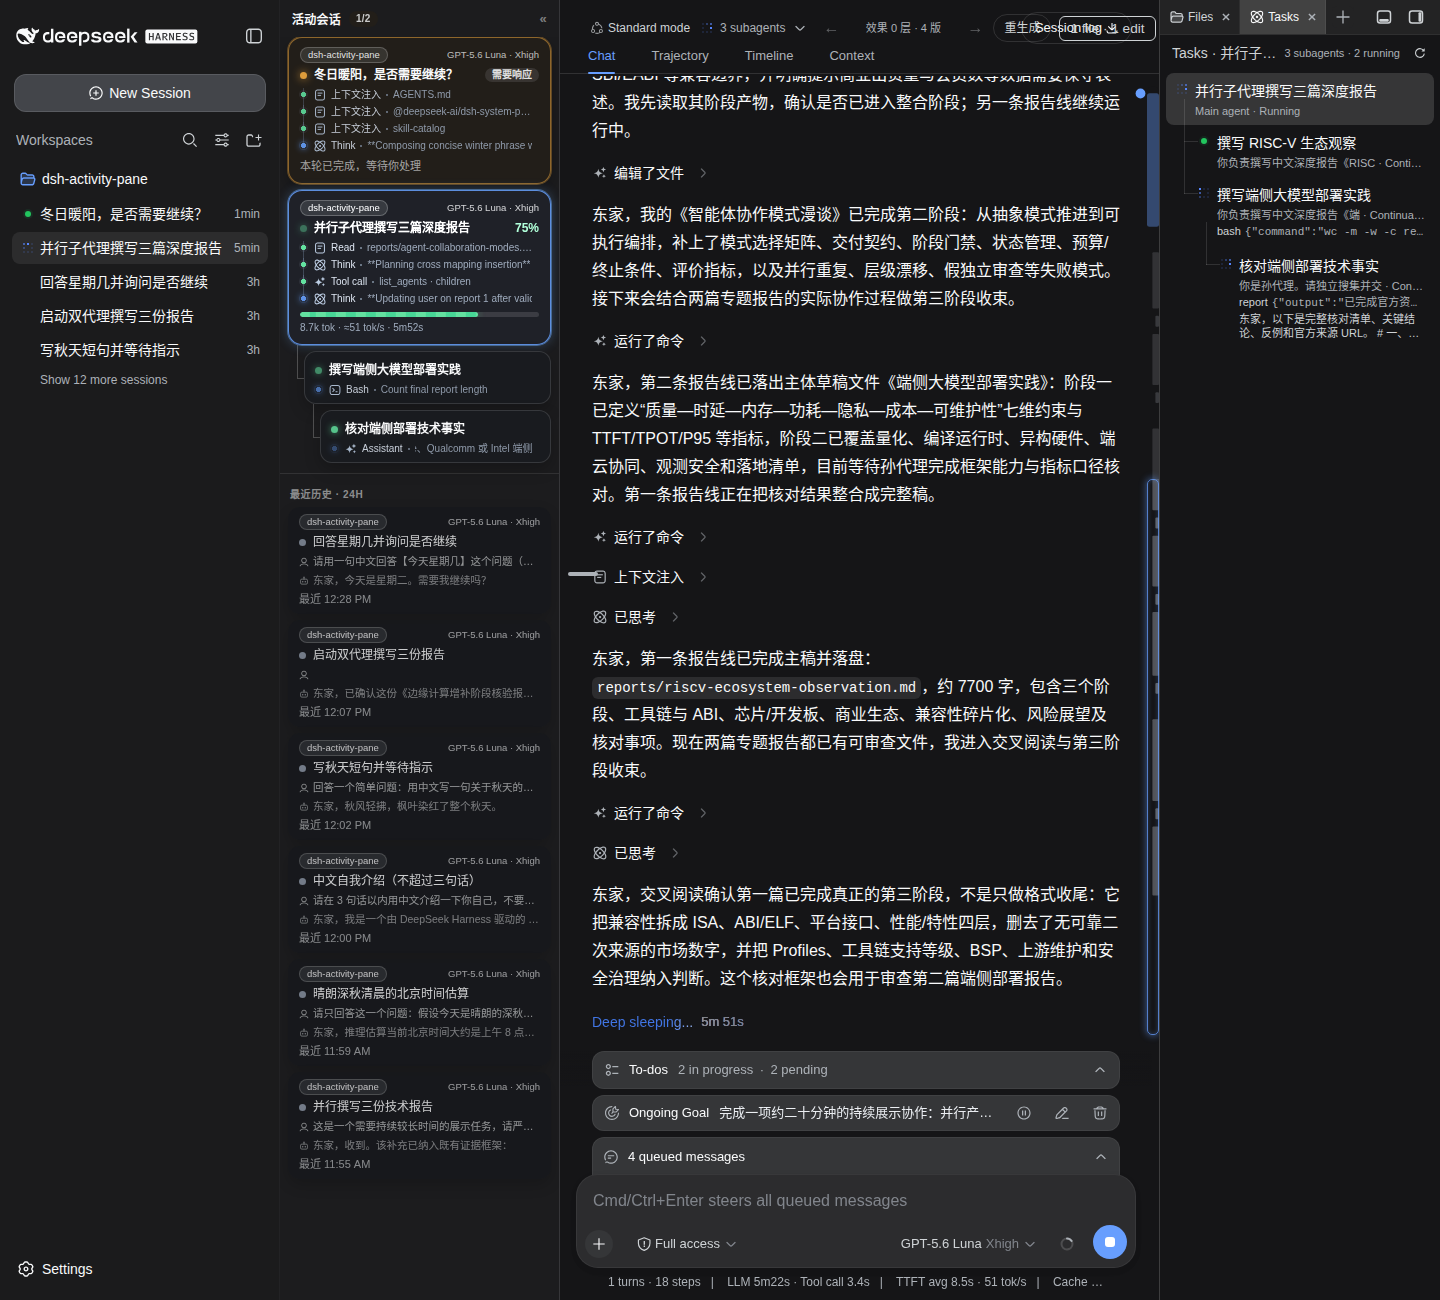Close the Files tab

[1226, 17]
